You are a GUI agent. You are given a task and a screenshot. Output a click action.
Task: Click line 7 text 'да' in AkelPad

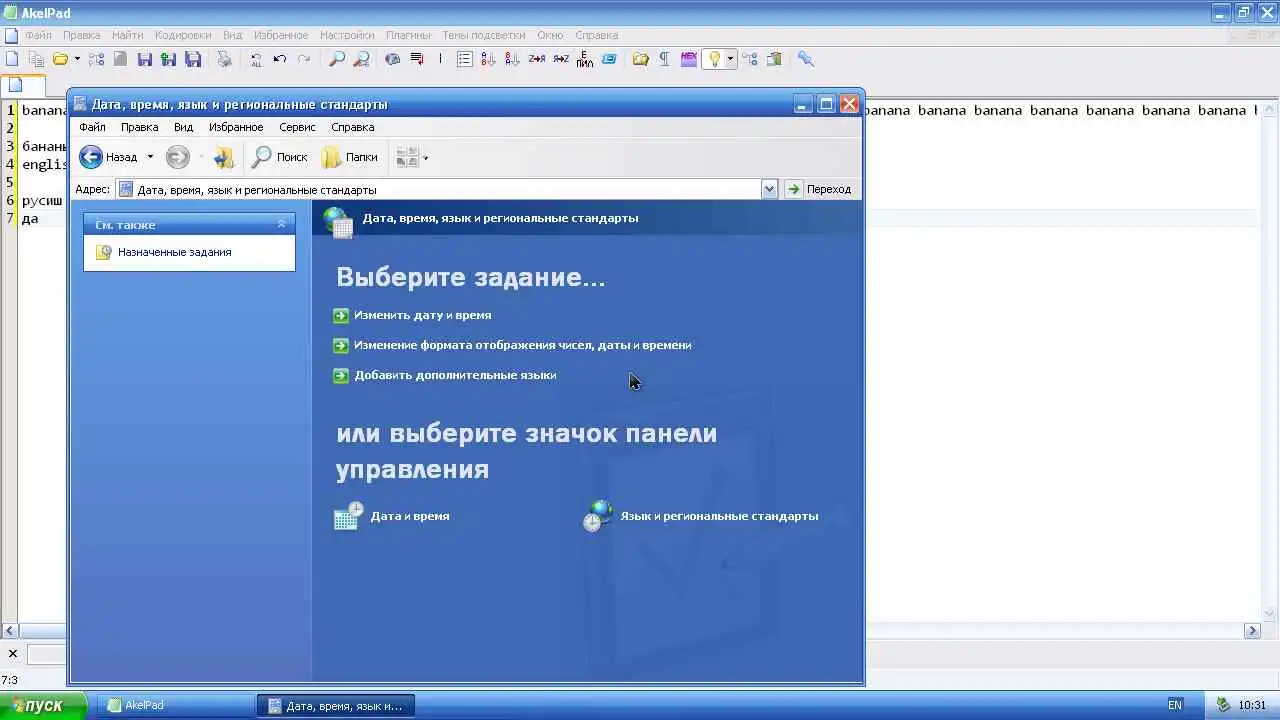pyautogui.click(x=30, y=218)
